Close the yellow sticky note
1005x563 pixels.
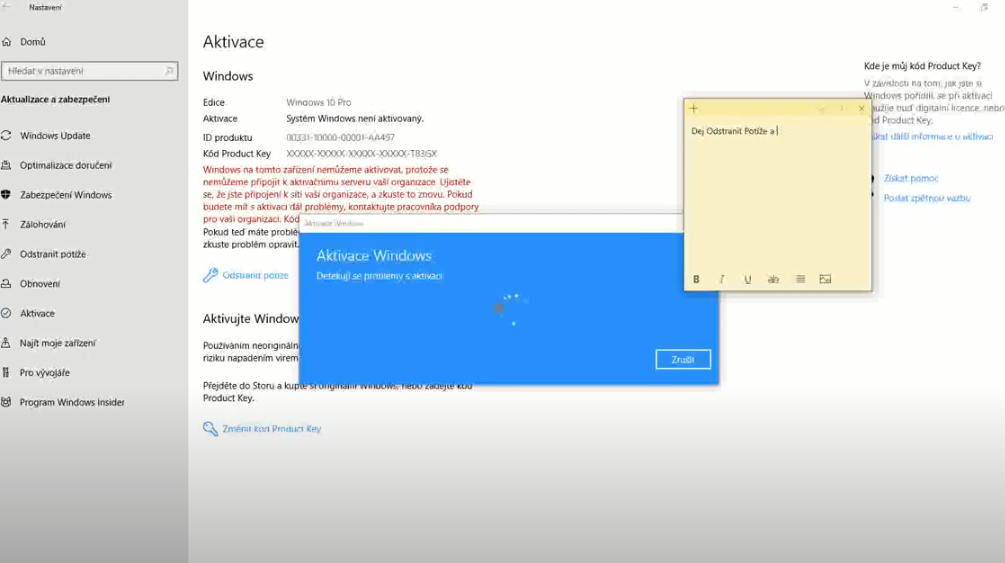tap(861, 108)
